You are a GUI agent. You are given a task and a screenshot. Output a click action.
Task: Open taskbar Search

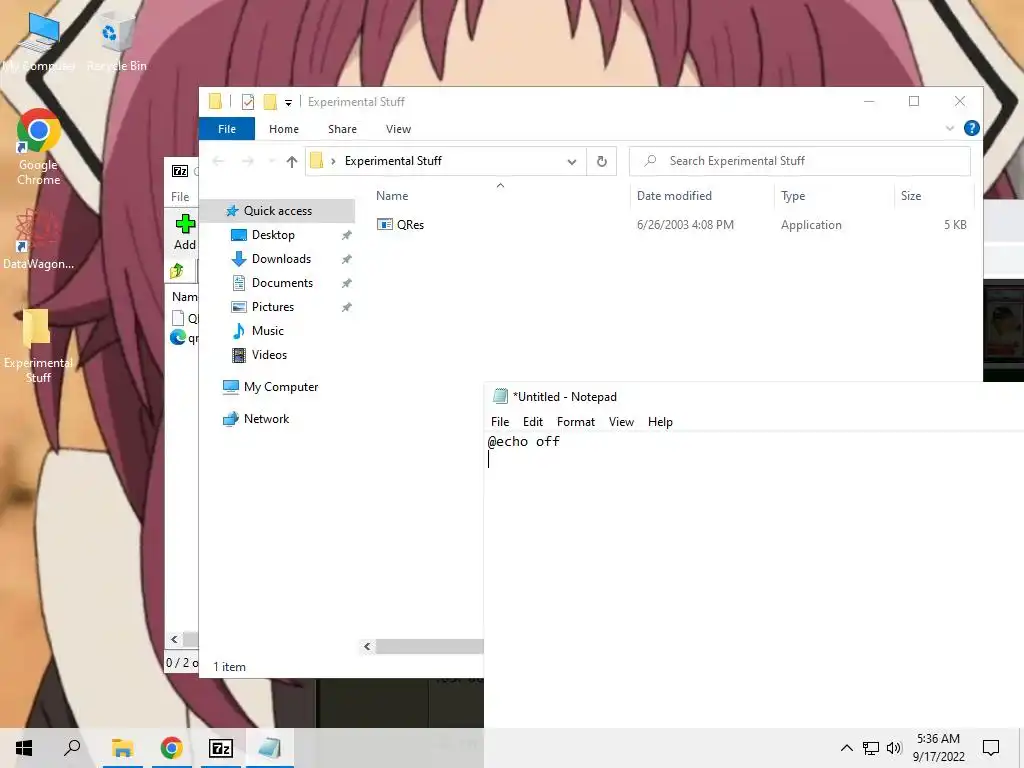point(72,748)
